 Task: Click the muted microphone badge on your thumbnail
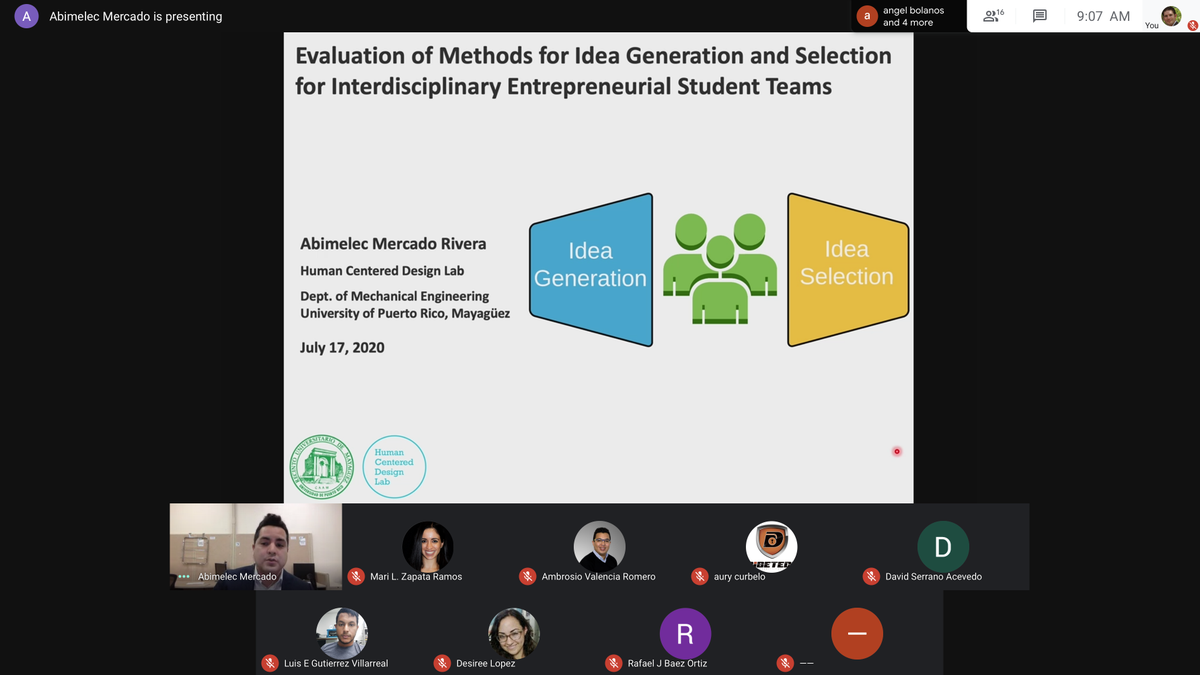pos(1192,25)
